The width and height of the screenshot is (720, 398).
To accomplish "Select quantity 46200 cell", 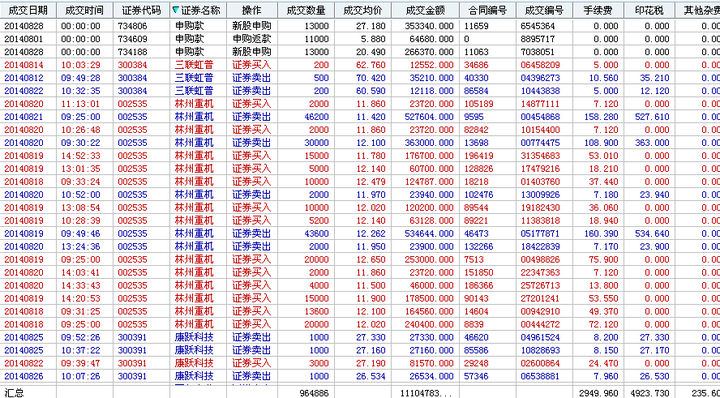I will pos(316,117).
